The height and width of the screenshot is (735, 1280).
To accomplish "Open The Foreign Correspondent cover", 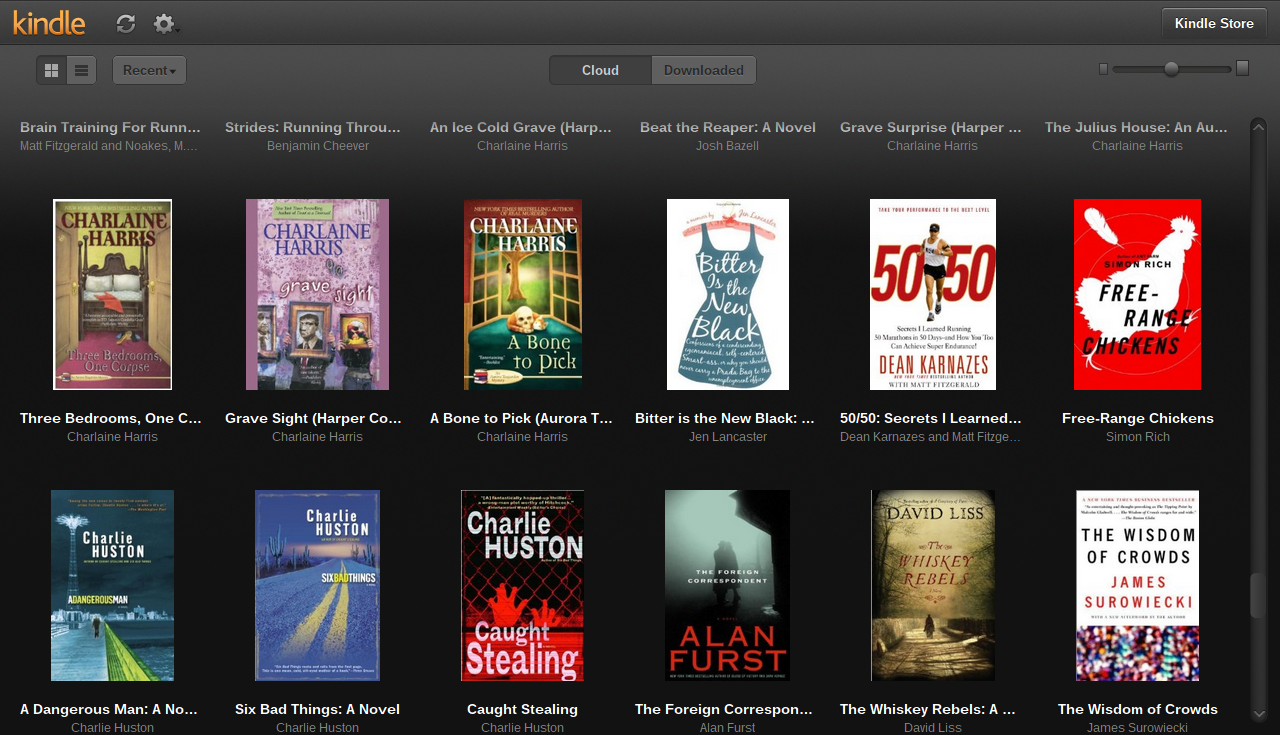I will click(x=728, y=585).
